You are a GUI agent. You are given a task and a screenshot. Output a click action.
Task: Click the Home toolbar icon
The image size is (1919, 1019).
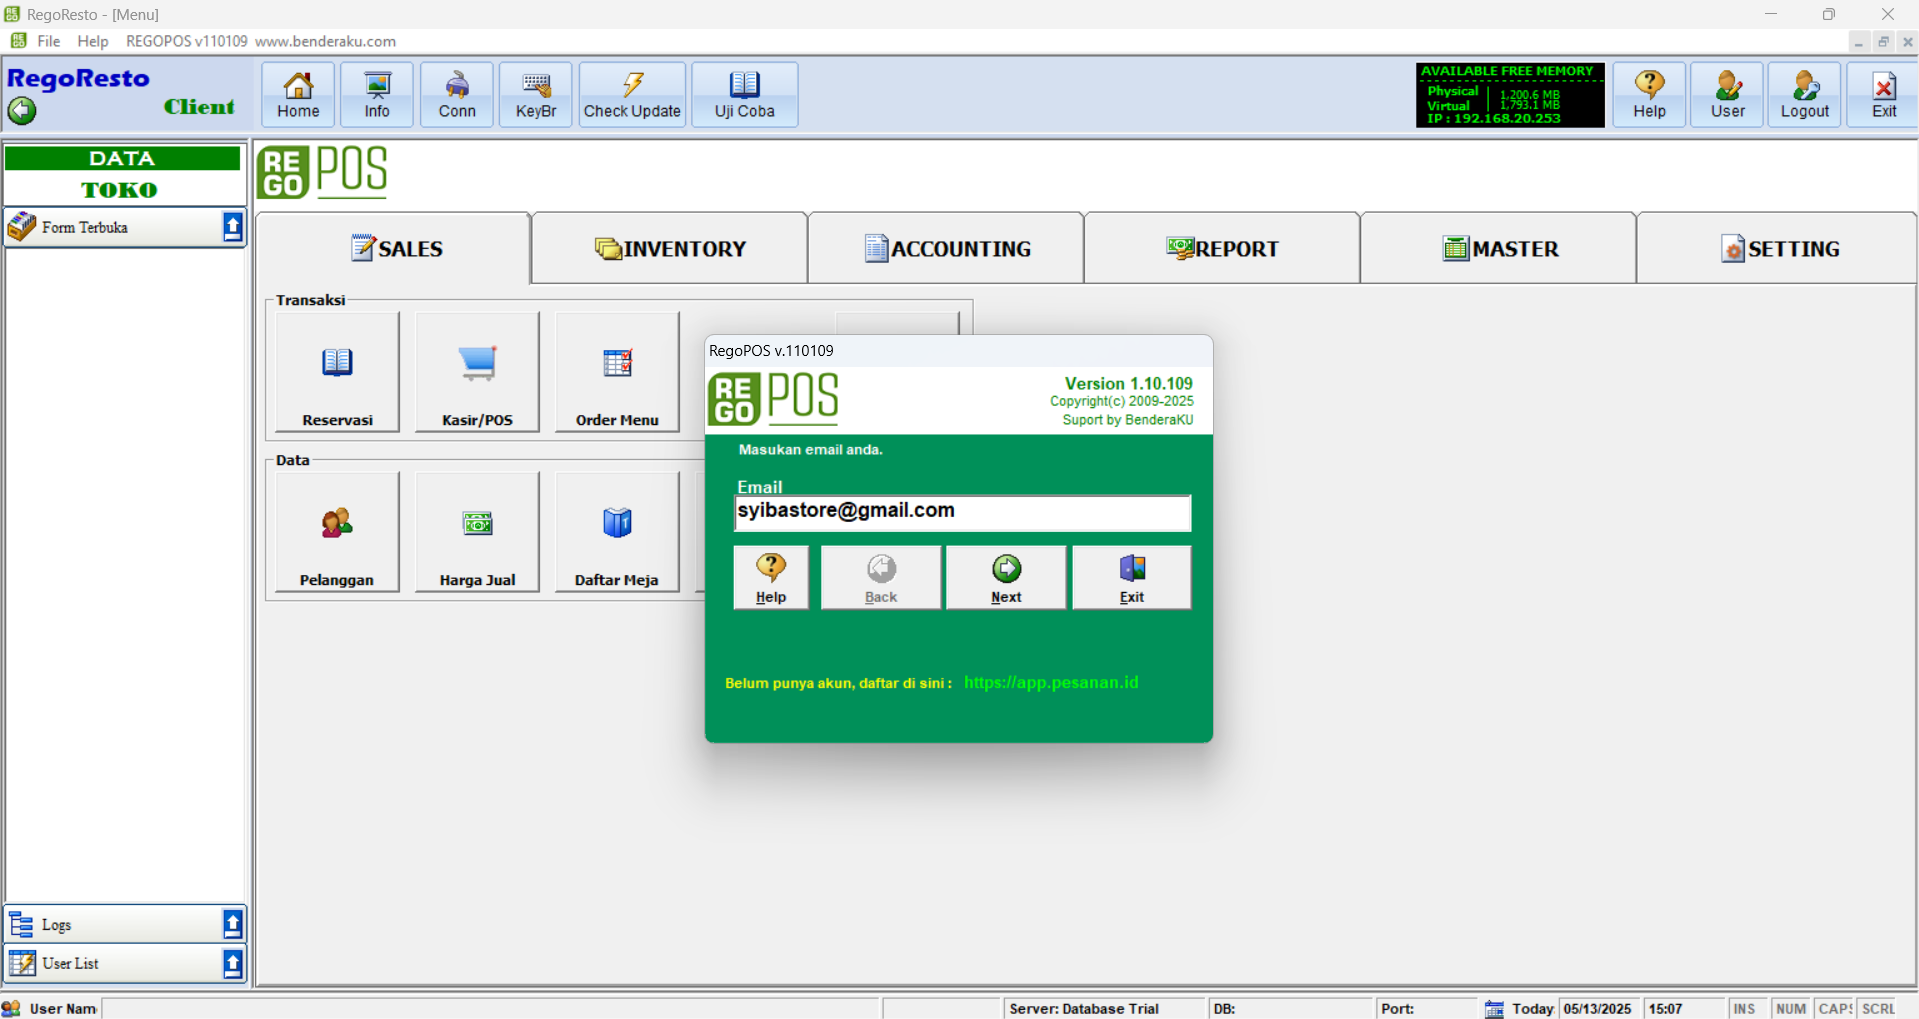298,95
